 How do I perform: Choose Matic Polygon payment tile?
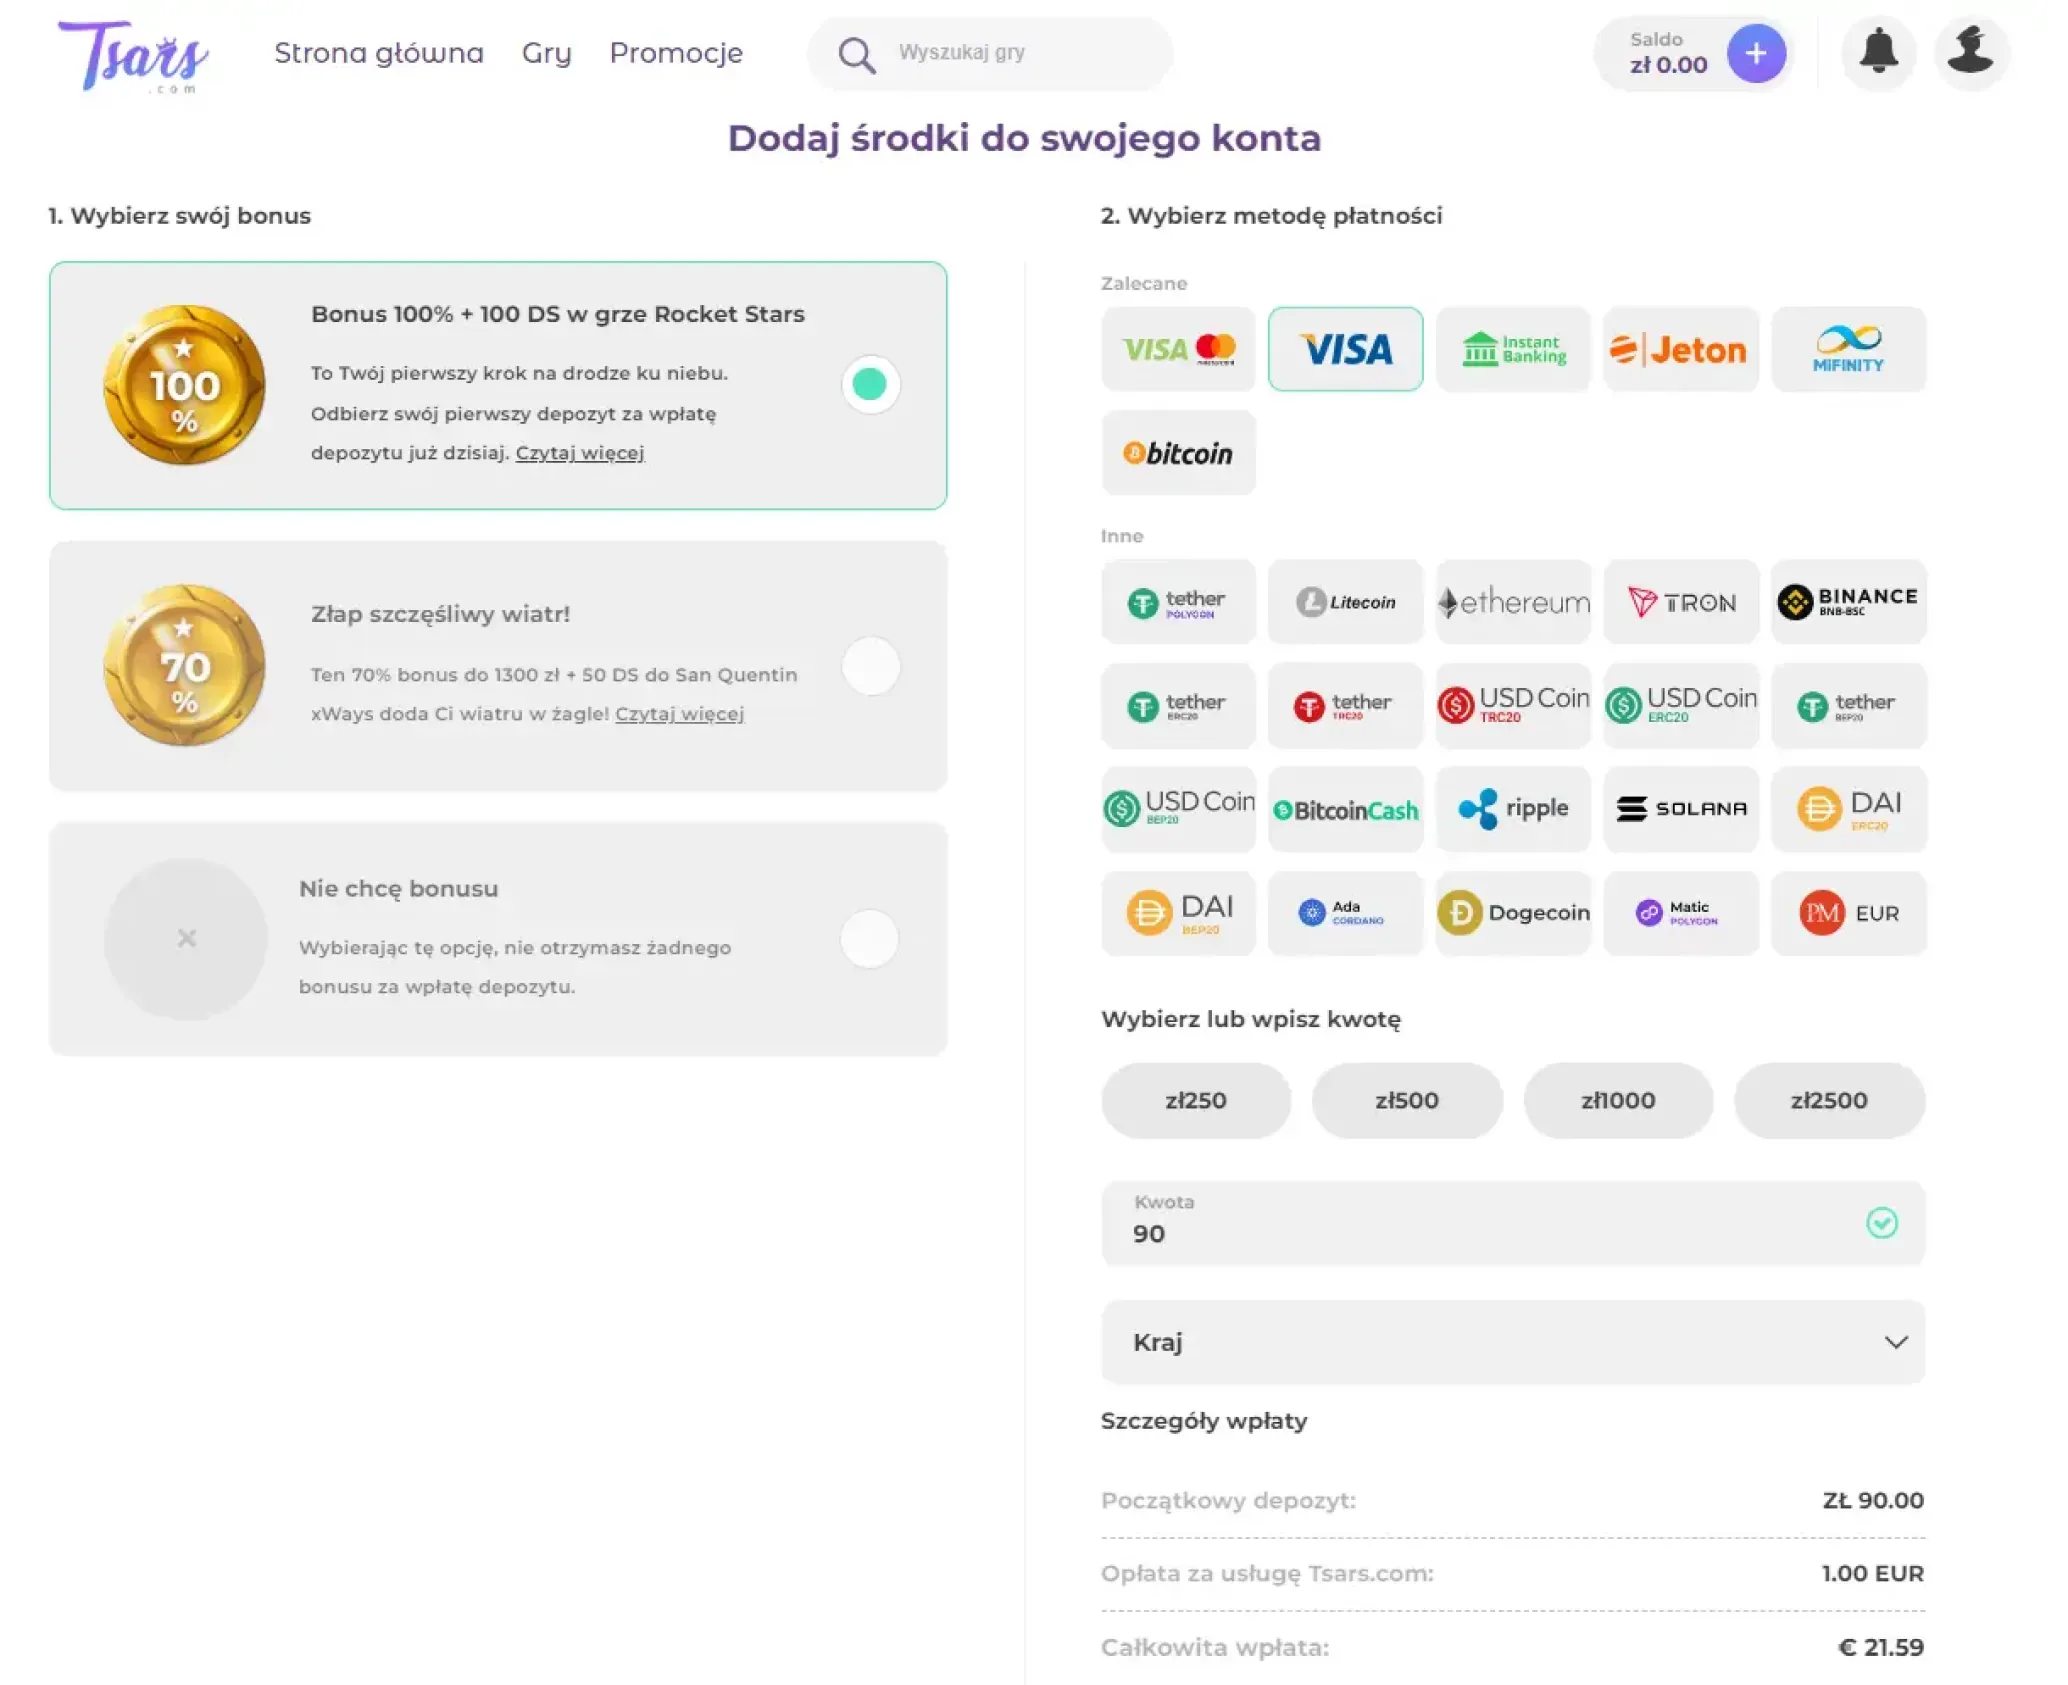[1680, 913]
